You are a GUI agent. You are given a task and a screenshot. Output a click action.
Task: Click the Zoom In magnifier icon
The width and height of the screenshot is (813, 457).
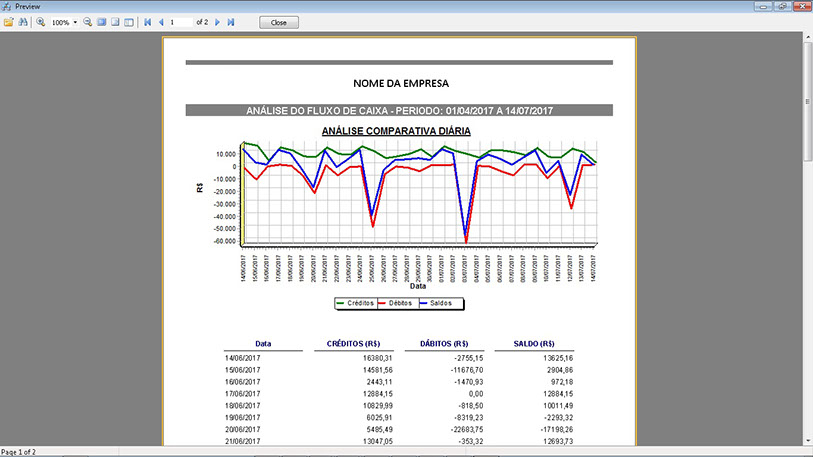click(41, 21)
